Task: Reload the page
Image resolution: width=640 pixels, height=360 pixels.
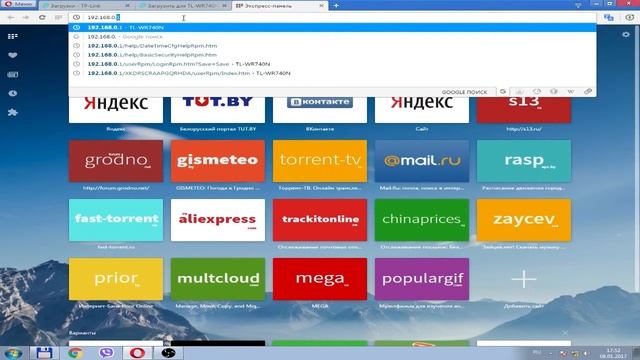Action: pos(42,18)
